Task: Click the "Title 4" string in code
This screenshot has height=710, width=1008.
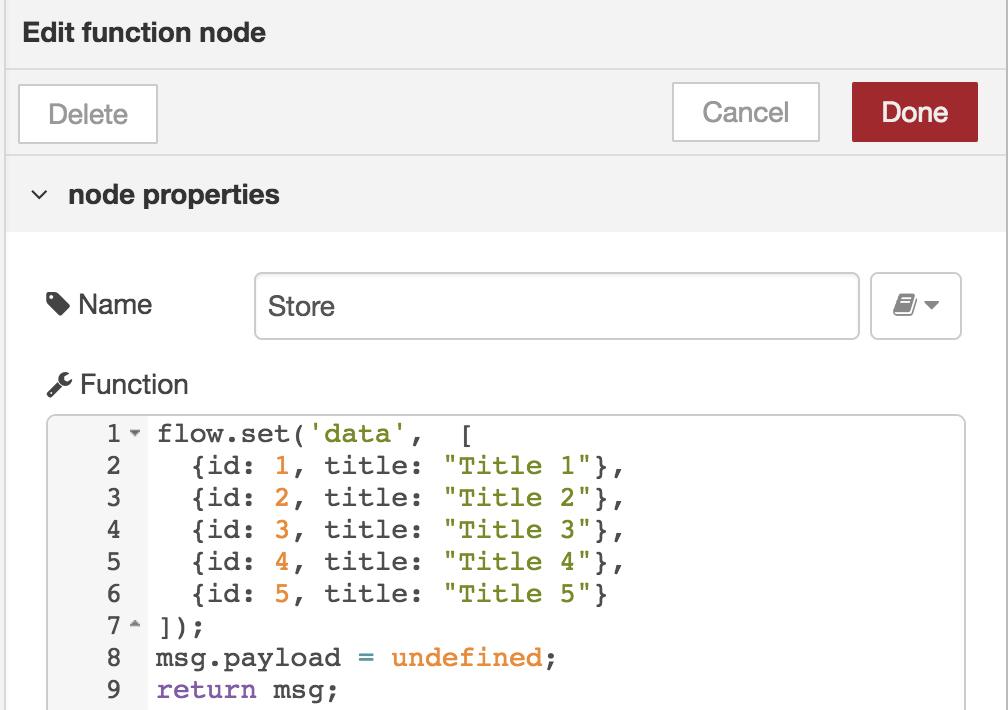Action: [x=517, y=562]
